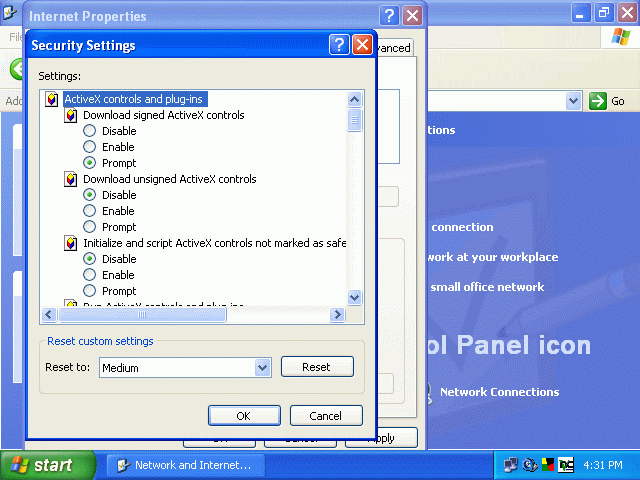Click Cancel in Security Settings dialog
The height and width of the screenshot is (480, 640).
pyautogui.click(x=326, y=416)
